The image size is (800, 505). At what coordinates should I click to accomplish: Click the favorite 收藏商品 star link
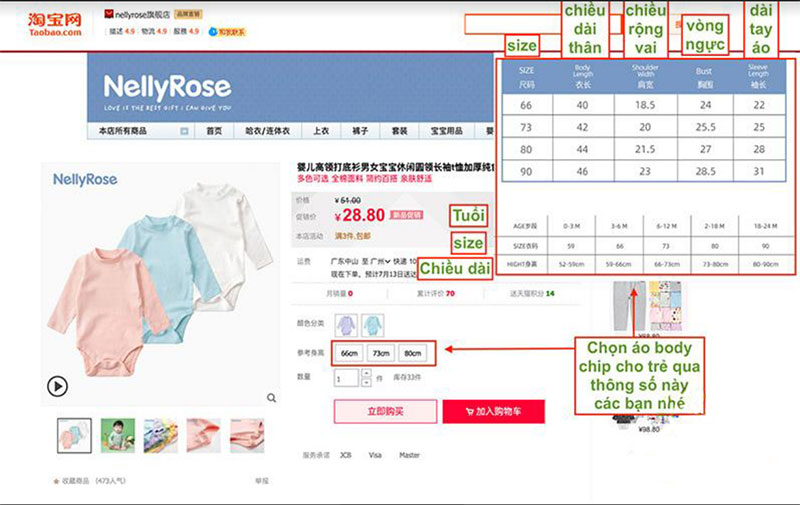(x=89, y=481)
